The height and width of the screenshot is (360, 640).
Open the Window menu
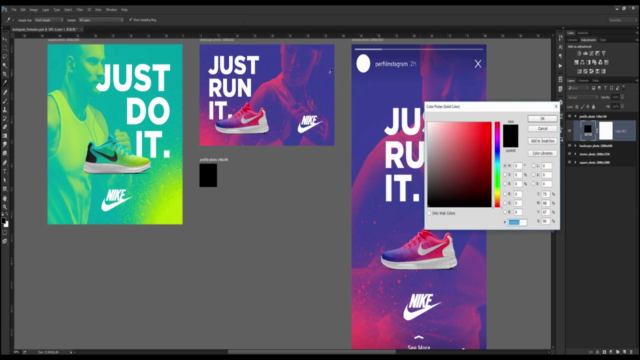[x=111, y=9]
